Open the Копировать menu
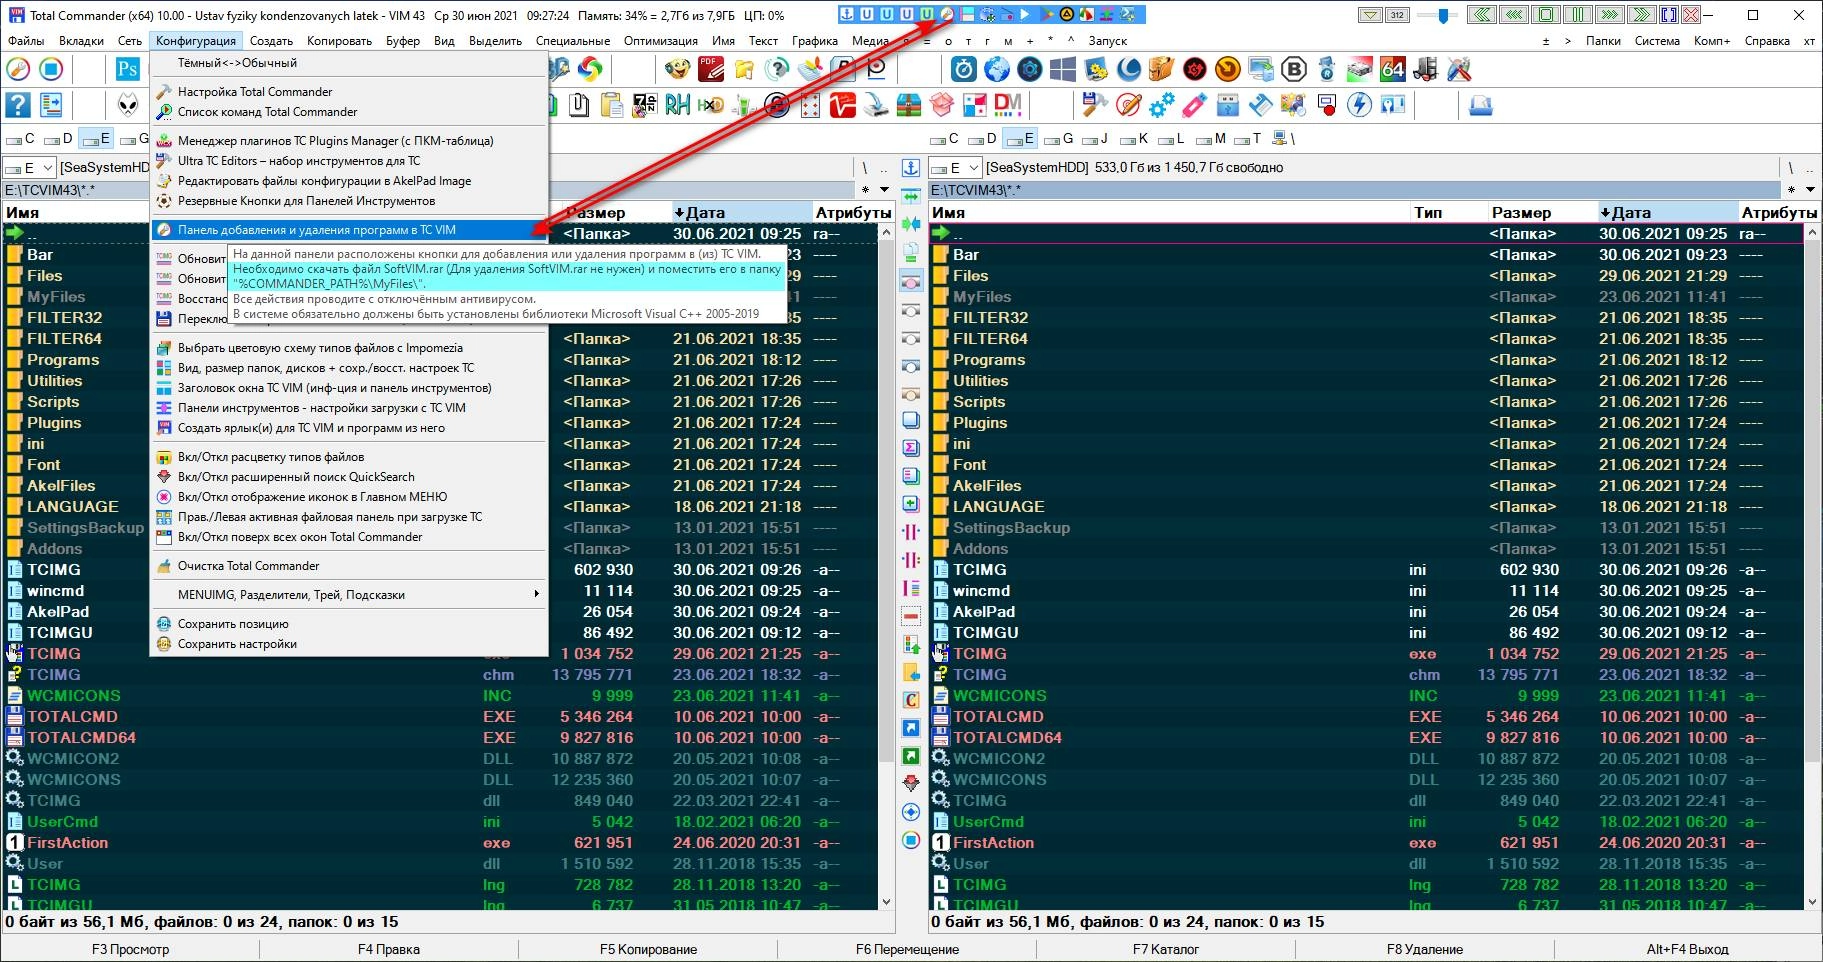 pyautogui.click(x=339, y=41)
